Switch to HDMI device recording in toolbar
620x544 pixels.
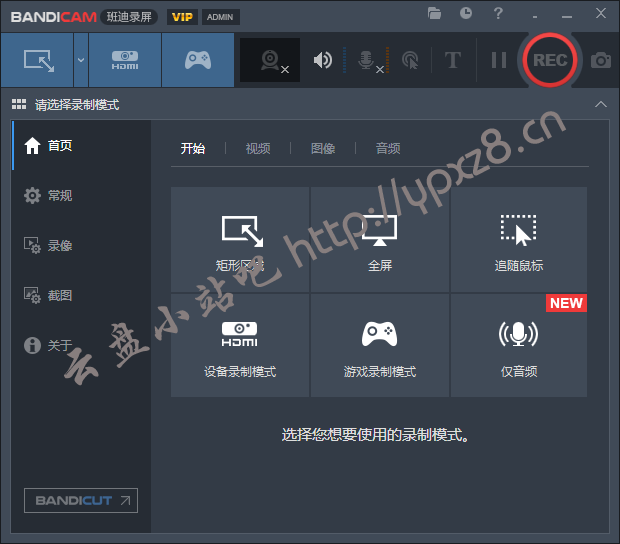[125, 60]
